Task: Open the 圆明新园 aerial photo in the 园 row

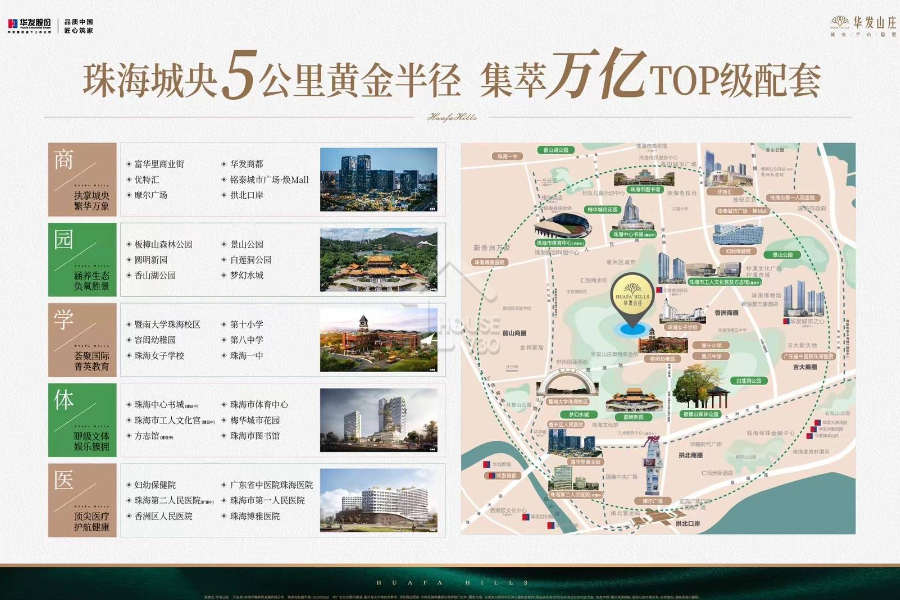Action: tap(379, 260)
